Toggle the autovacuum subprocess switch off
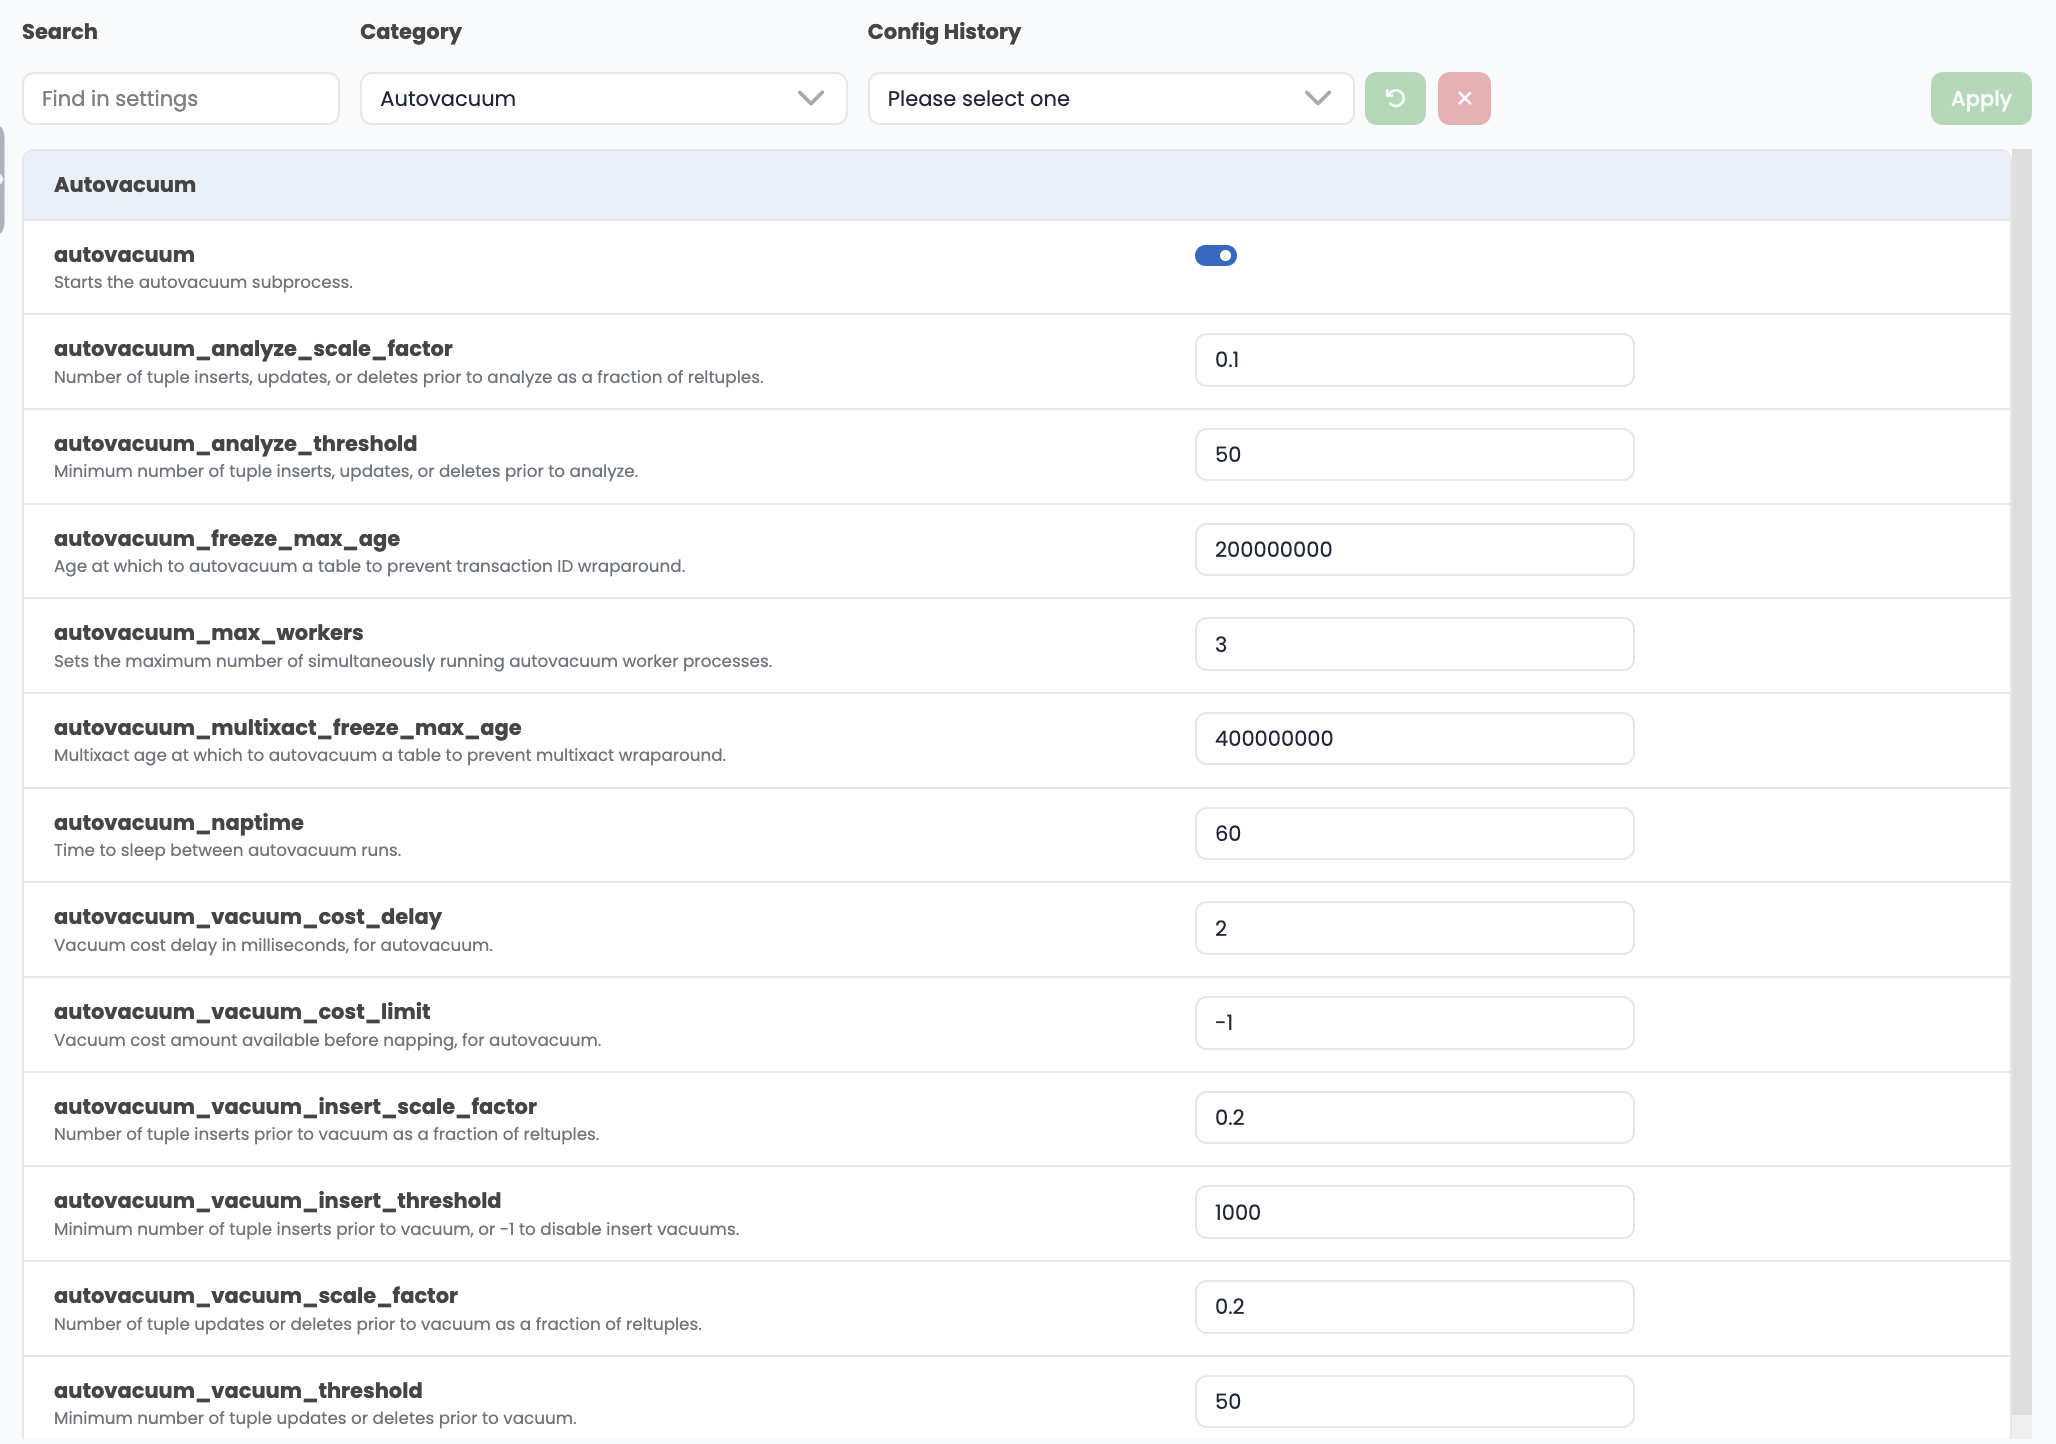Screen dimensions: 2056x1444 click(1216, 255)
